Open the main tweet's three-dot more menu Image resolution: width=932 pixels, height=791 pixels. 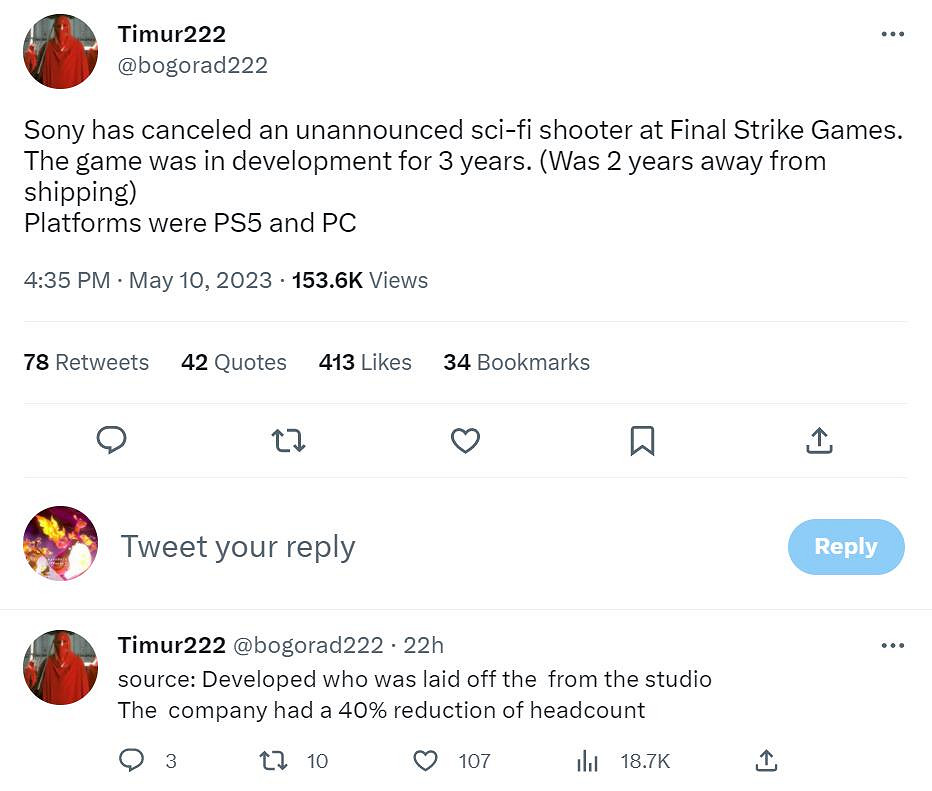(892, 34)
